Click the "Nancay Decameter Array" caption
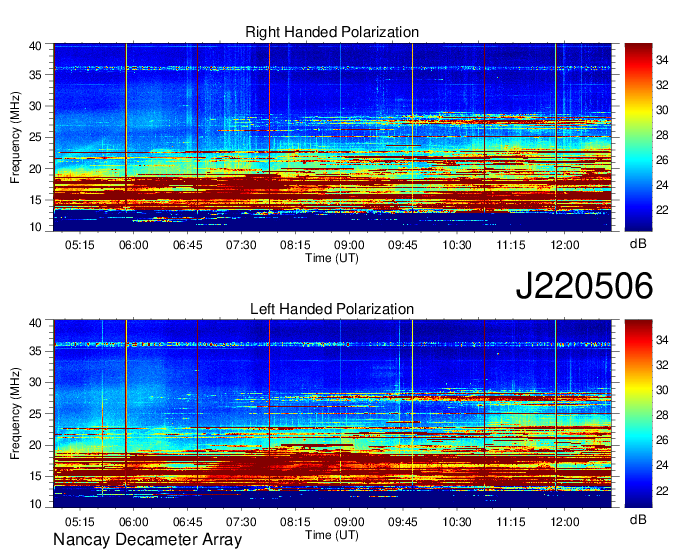Viewport: 680px width, 552px height. [x=147, y=540]
